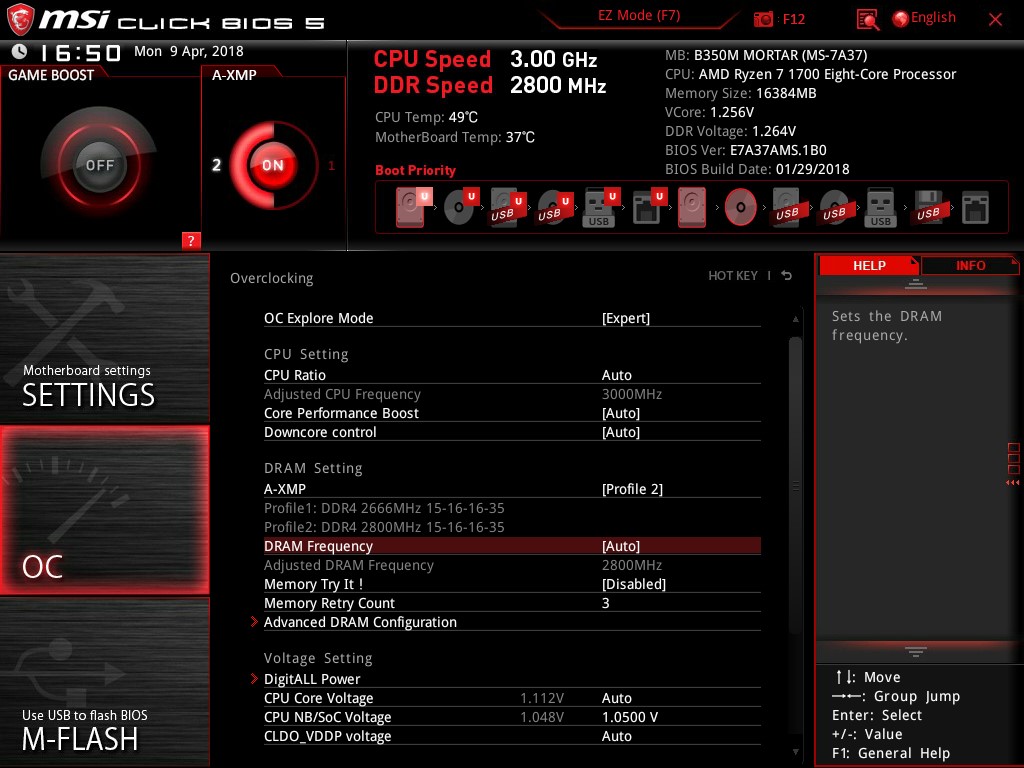Viewport: 1024px width, 768px height.
Task: Click the F12 screenshot label
Action: coord(793,19)
